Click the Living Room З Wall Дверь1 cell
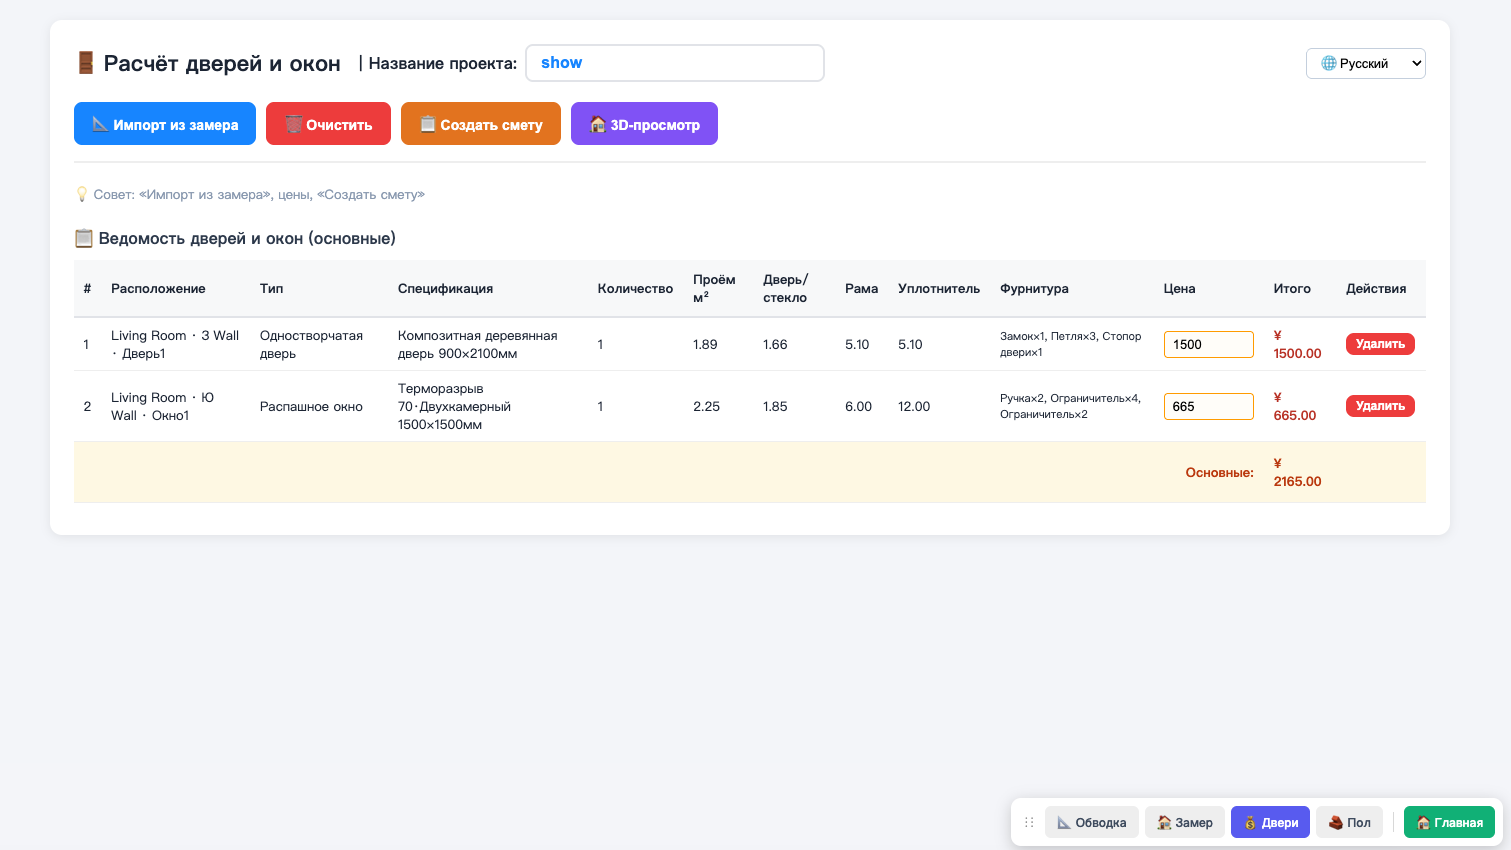The image size is (1511, 850). pyautogui.click(x=175, y=345)
